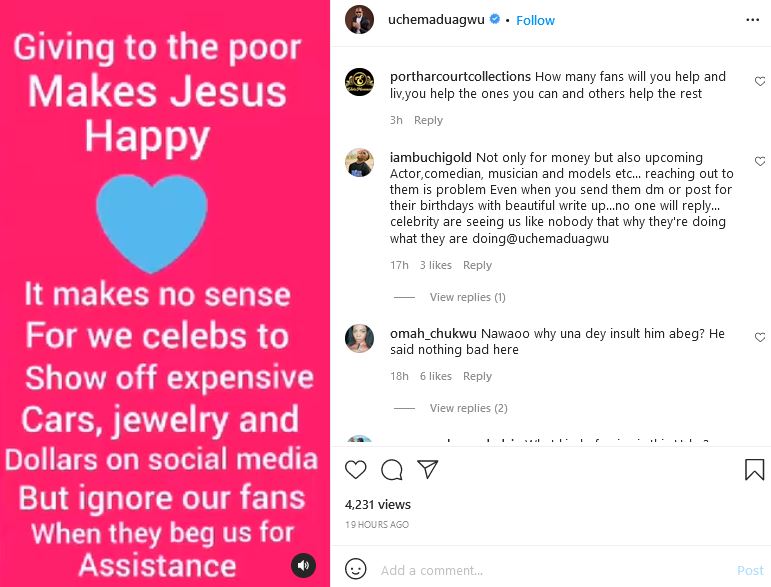
Task: View the 3 likes on iambuchigold's comment
Action: (435, 265)
